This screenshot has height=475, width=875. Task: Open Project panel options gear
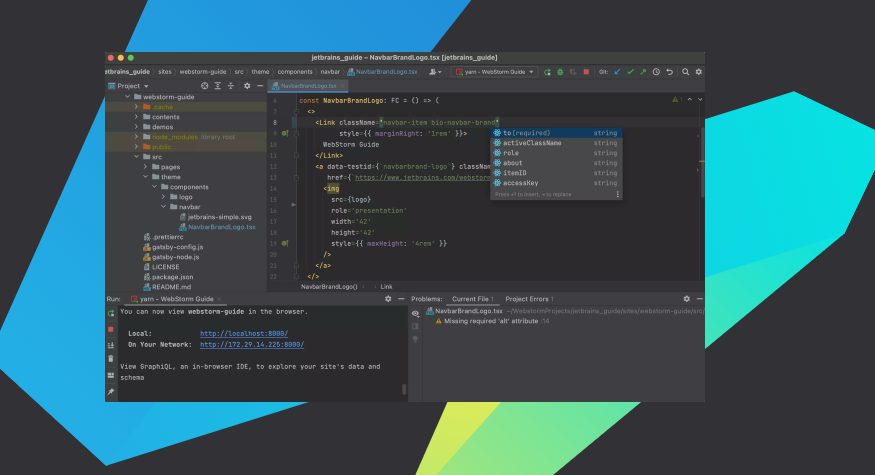click(x=247, y=86)
